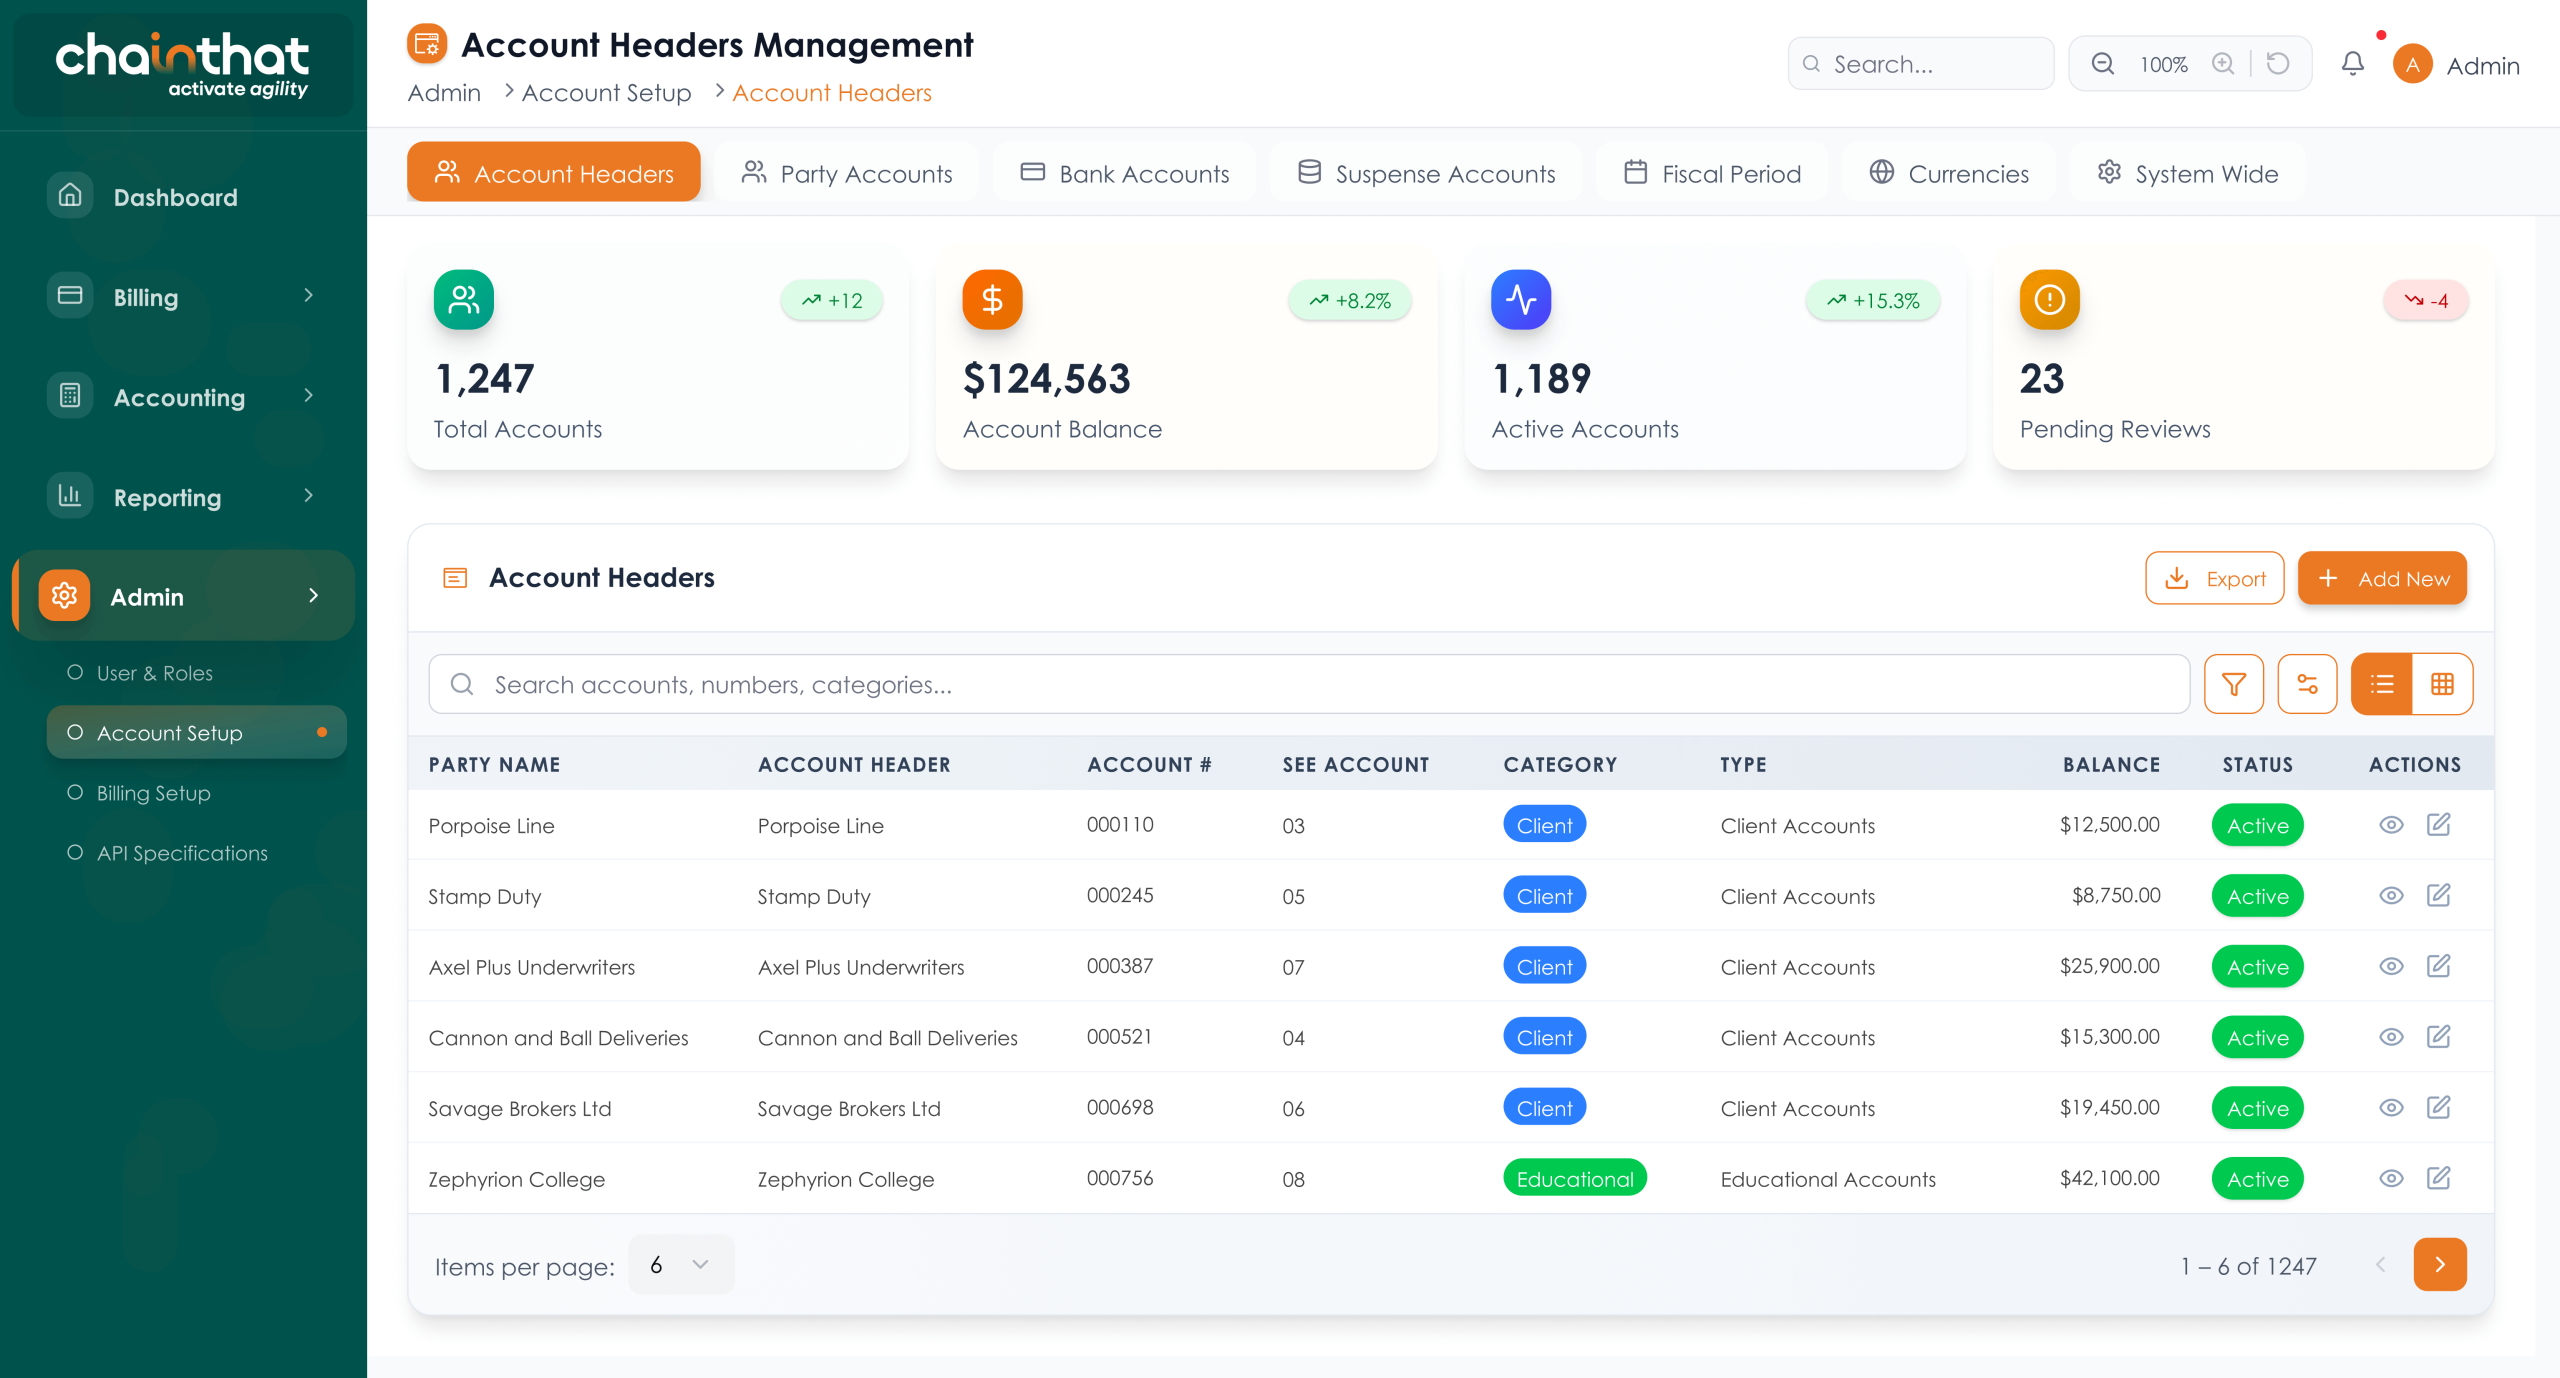Click the accounts search input field

coord(1310,685)
